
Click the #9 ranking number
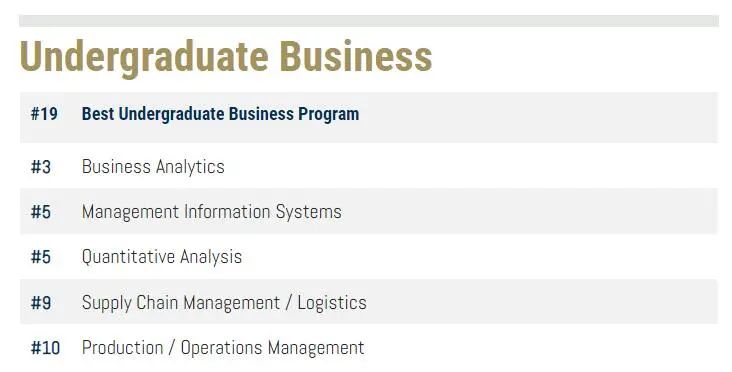tap(41, 303)
